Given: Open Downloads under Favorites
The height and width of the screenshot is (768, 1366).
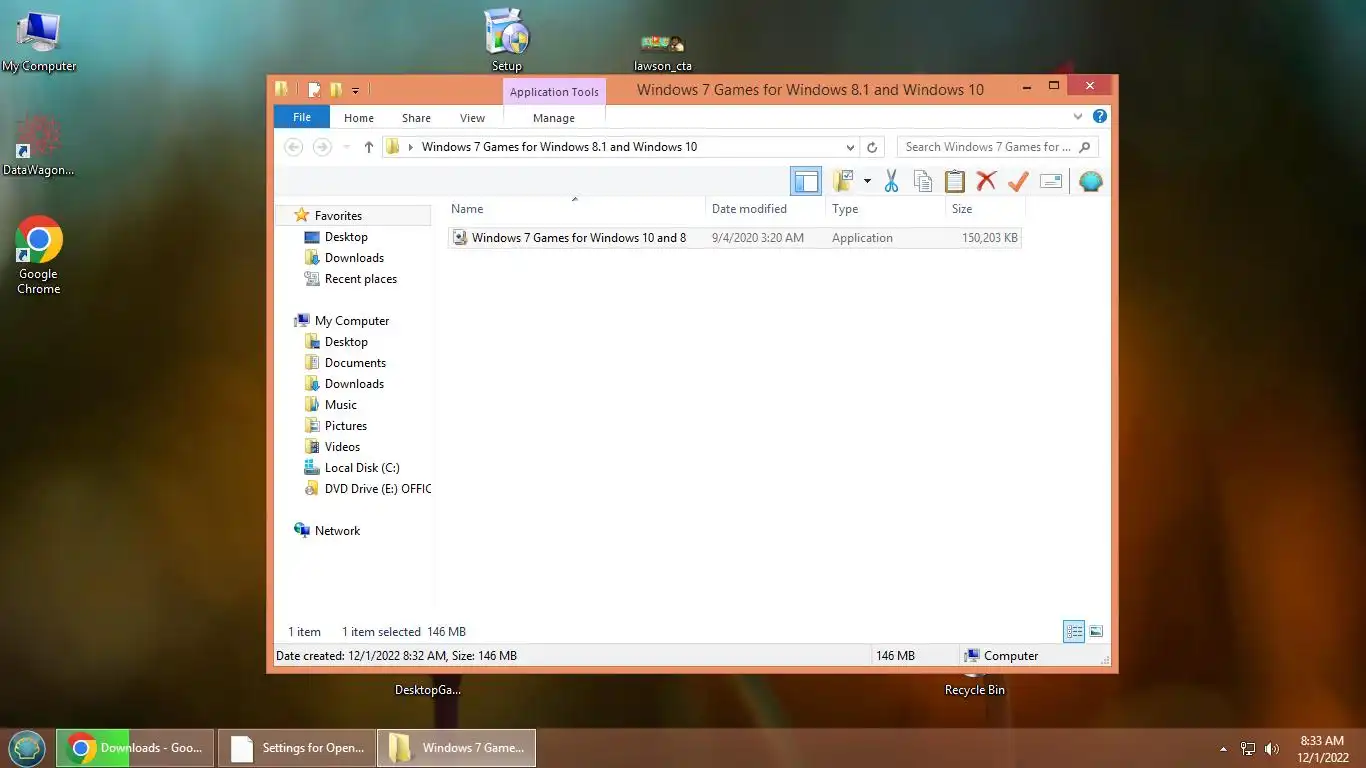Looking at the screenshot, I should coord(354,258).
